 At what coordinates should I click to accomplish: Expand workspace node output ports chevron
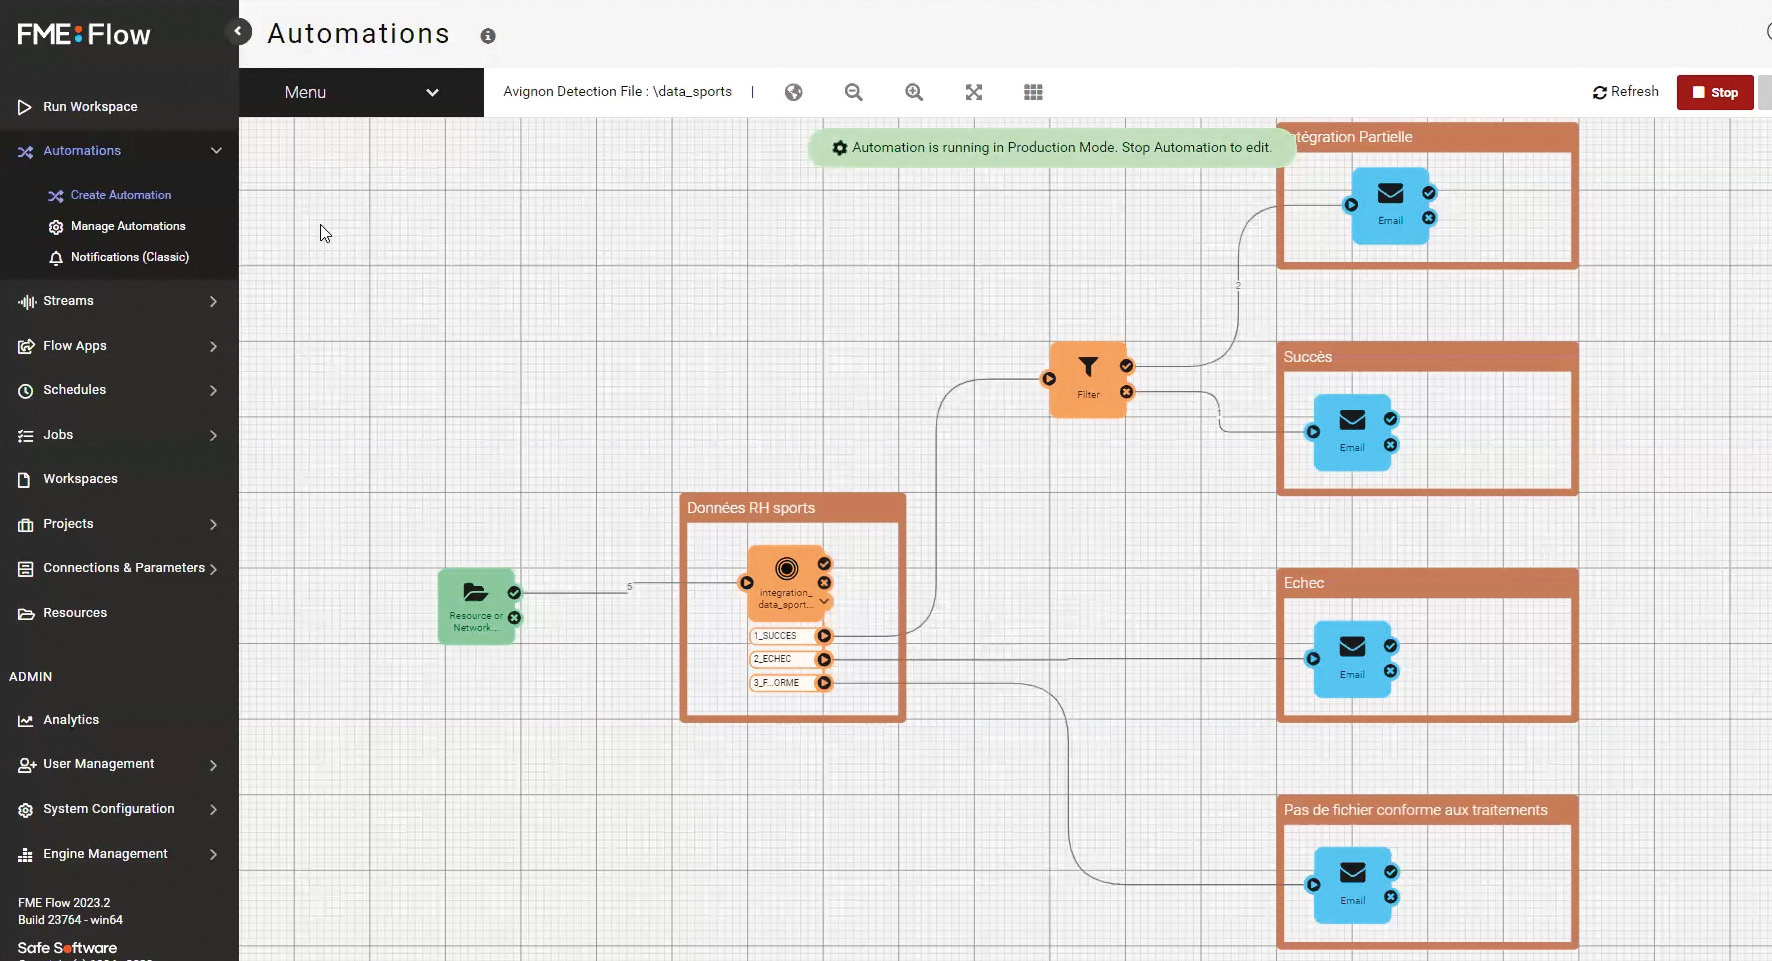click(x=824, y=602)
